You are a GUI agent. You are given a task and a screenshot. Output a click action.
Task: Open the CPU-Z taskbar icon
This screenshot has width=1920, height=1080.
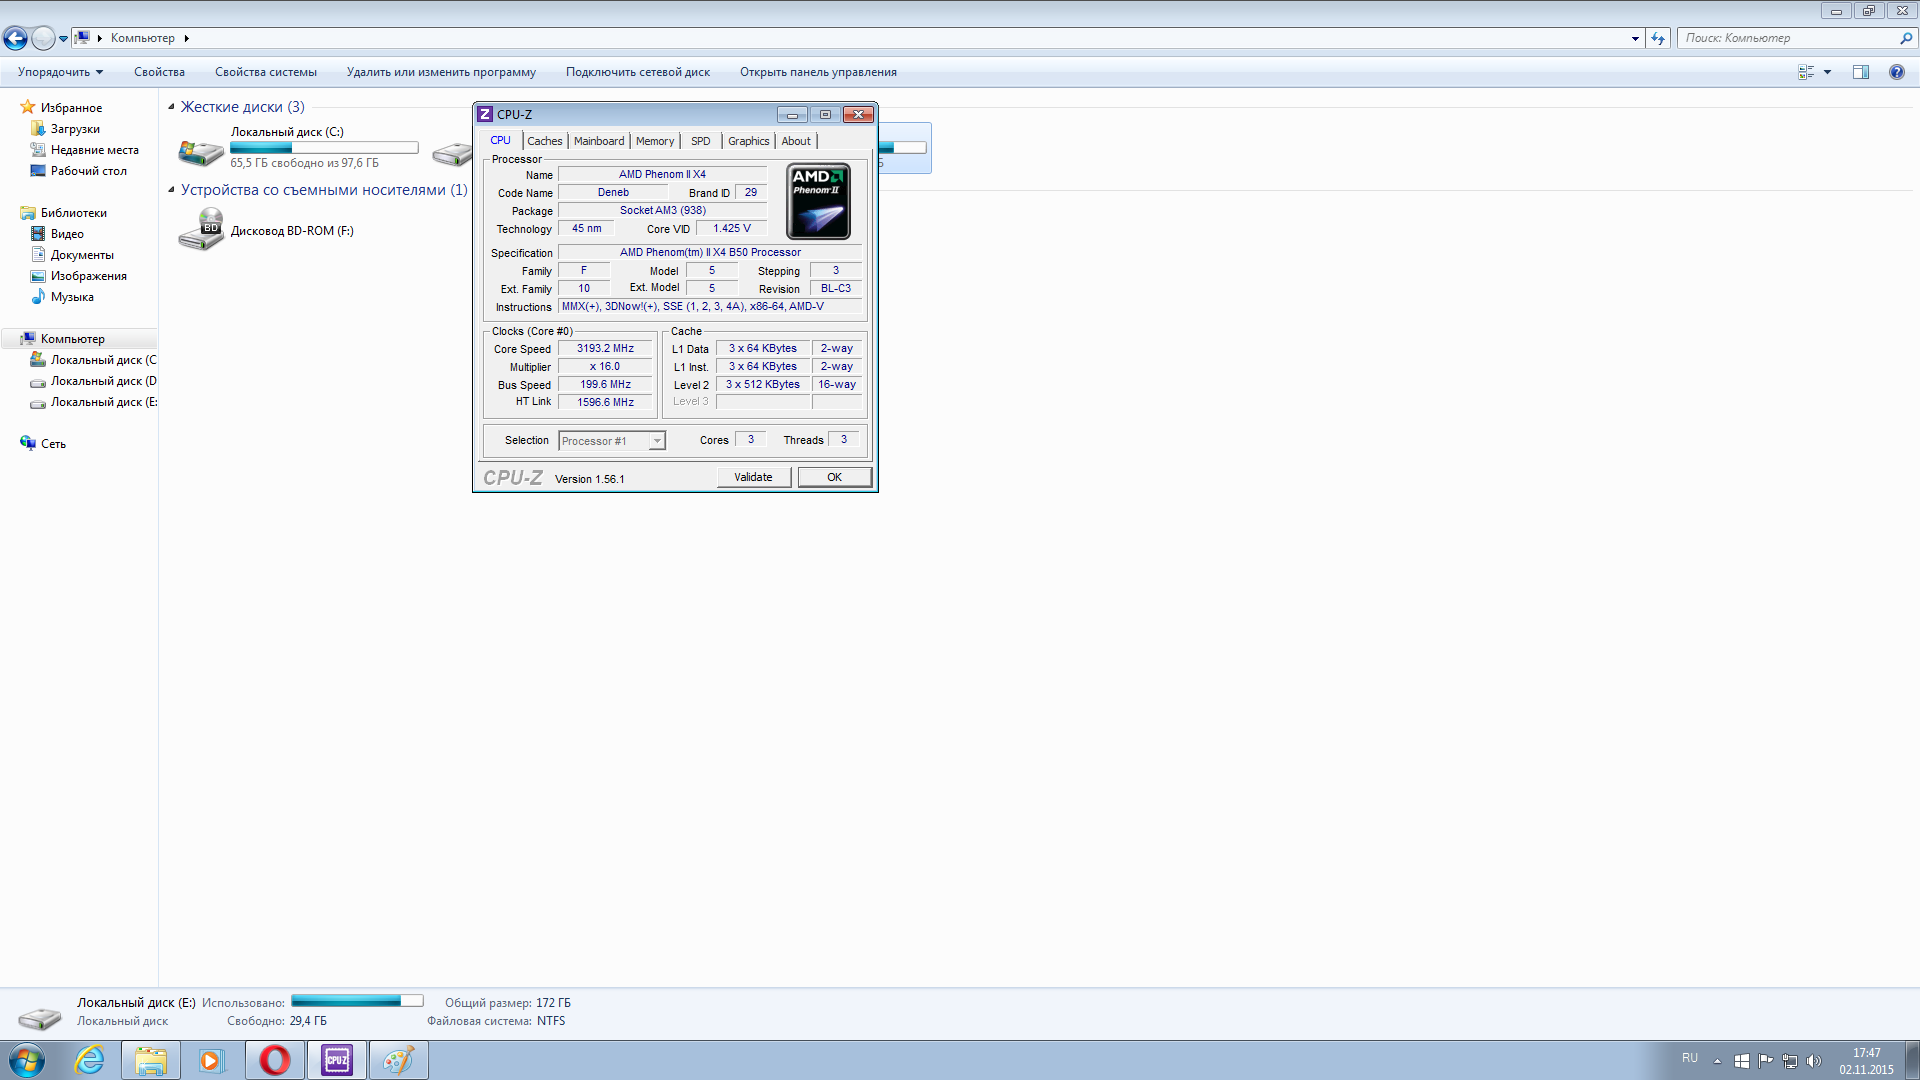[337, 1060]
